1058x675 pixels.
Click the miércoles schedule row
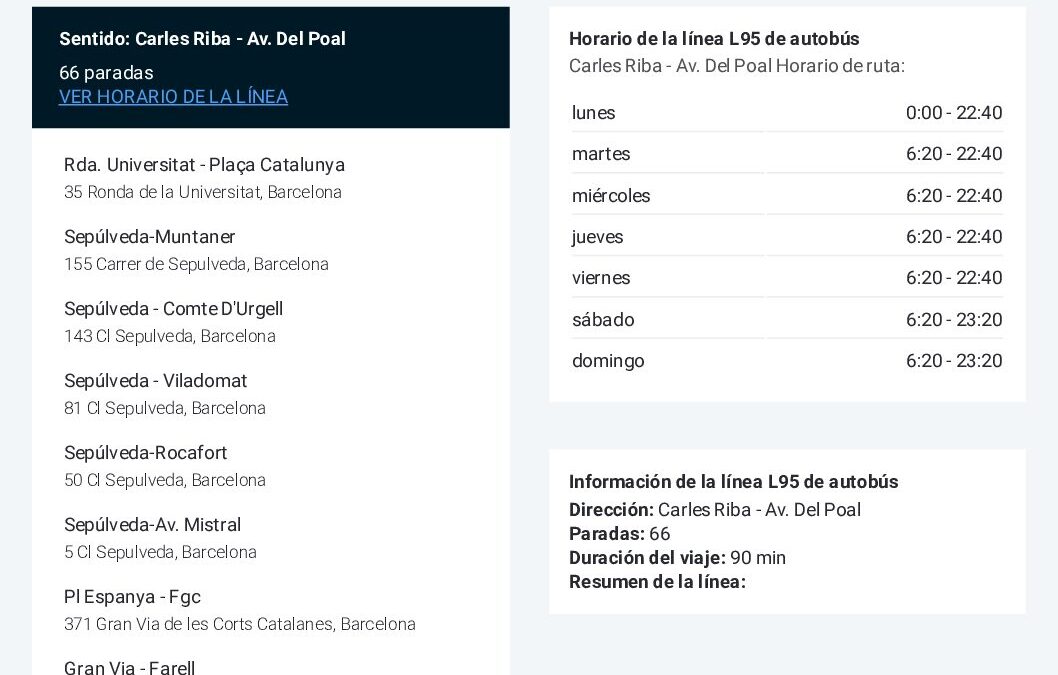click(x=786, y=196)
